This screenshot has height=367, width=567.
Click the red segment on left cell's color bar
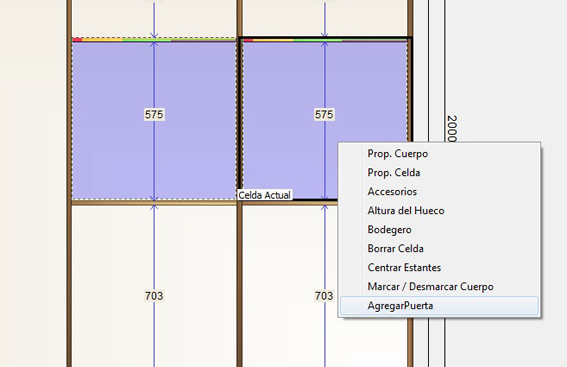(77, 40)
